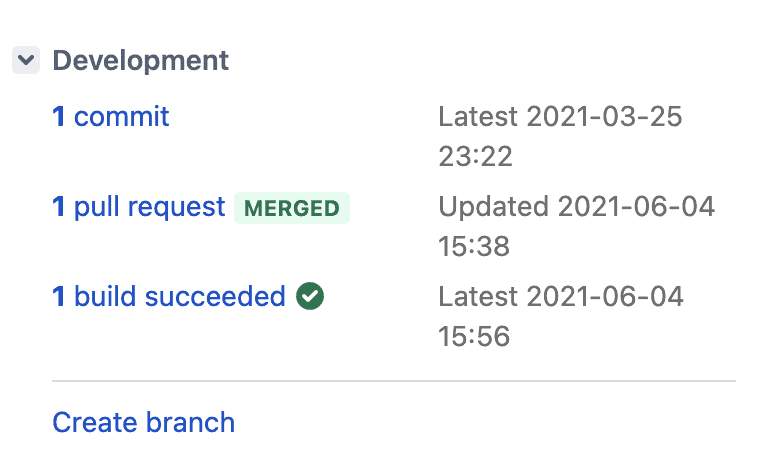
Task: Open the 1 commit link
Action: click(x=111, y=117)
